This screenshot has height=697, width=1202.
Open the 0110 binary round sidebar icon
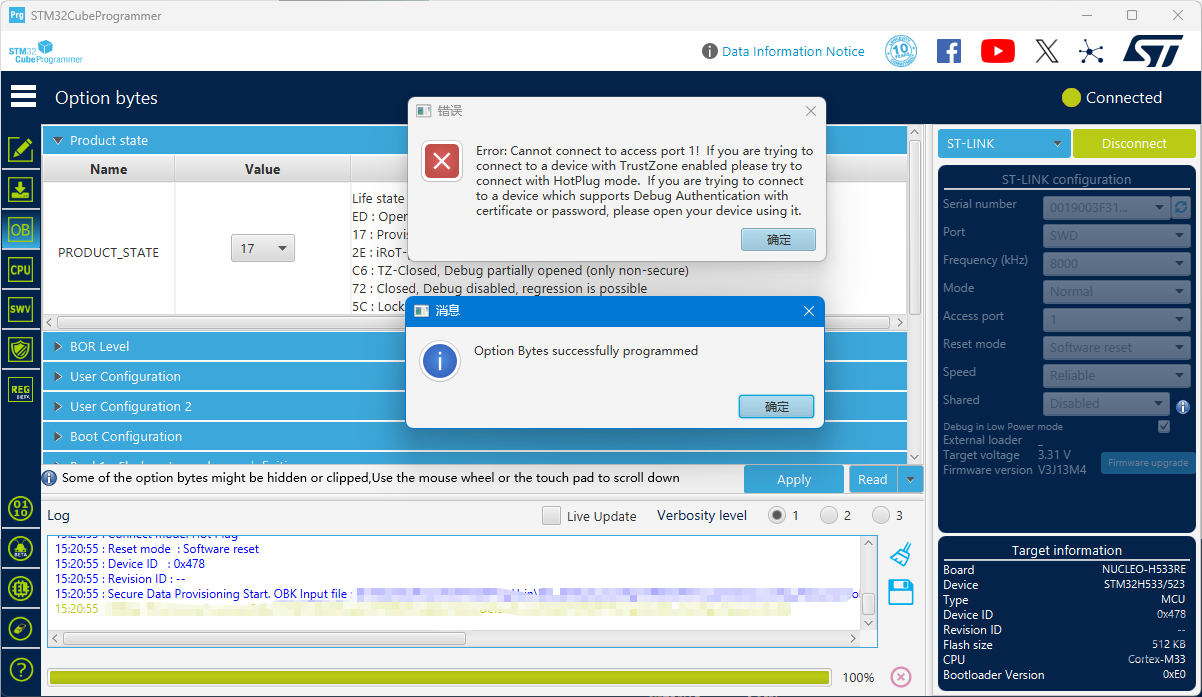21,508
